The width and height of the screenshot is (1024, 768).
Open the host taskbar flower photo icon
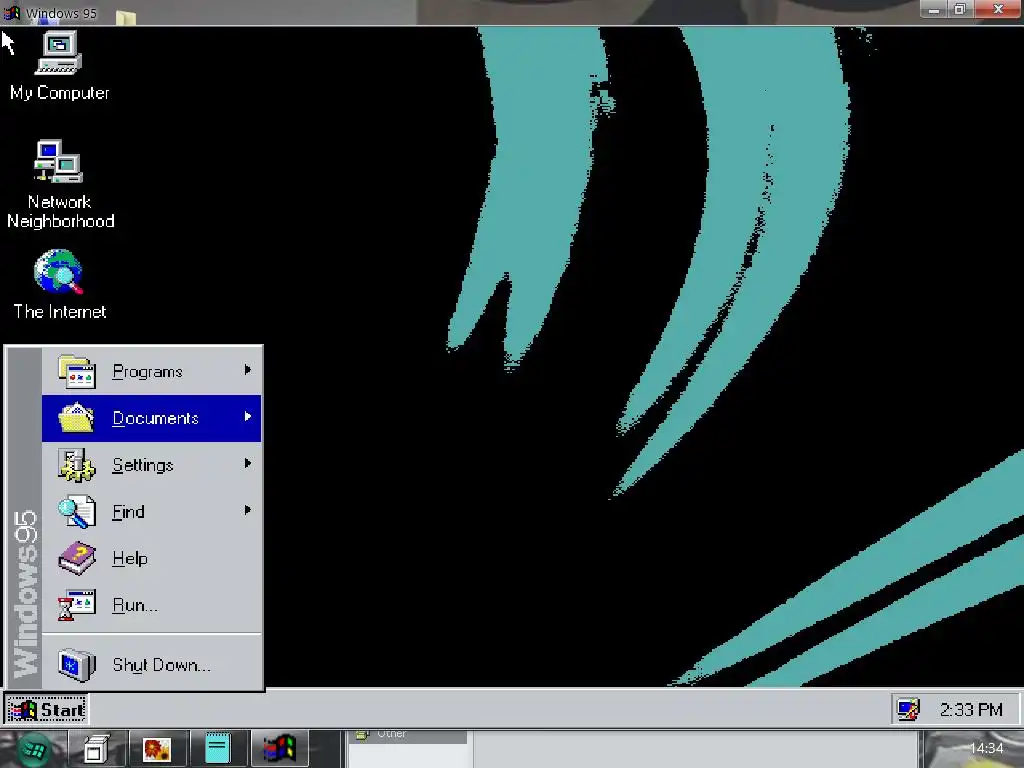[157, 750]
